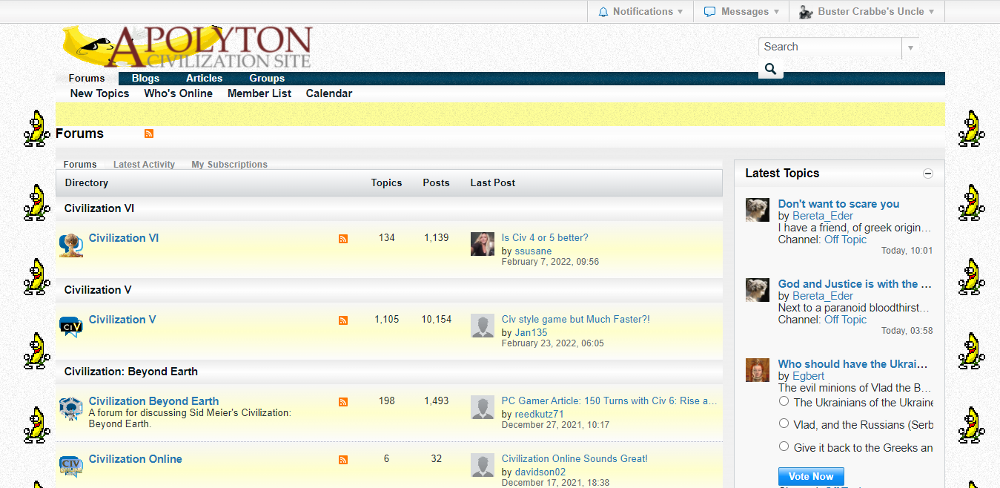Open post Is Civ 4 or 5 better?
Viewport: 1000px width, 488px height.
tap(545, 238)
